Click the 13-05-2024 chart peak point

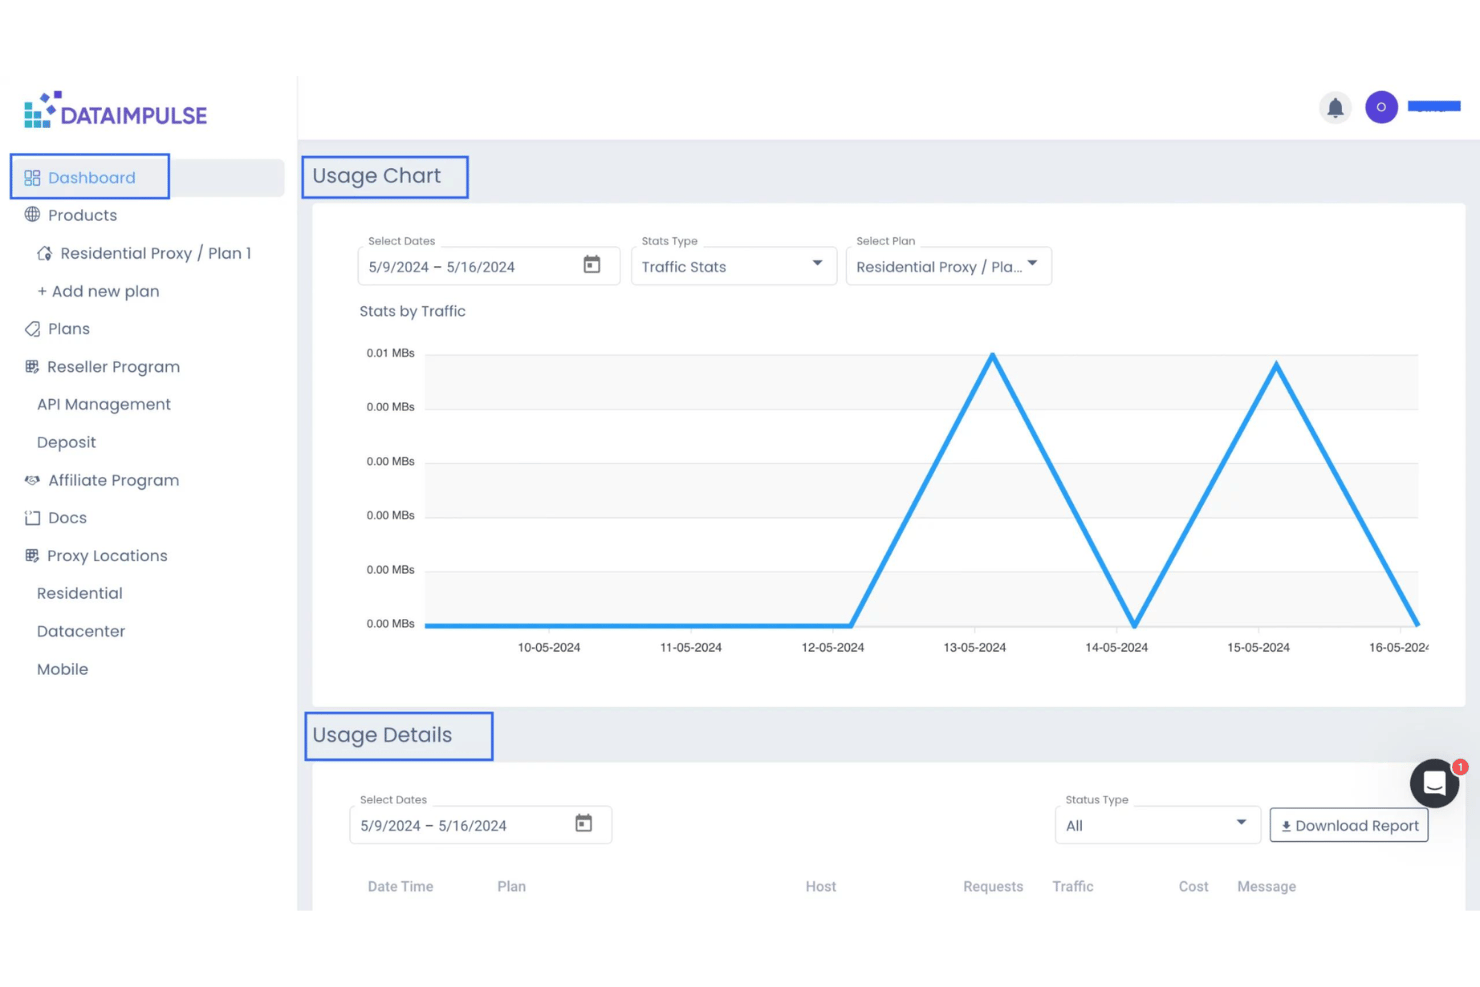pos(992,355)
